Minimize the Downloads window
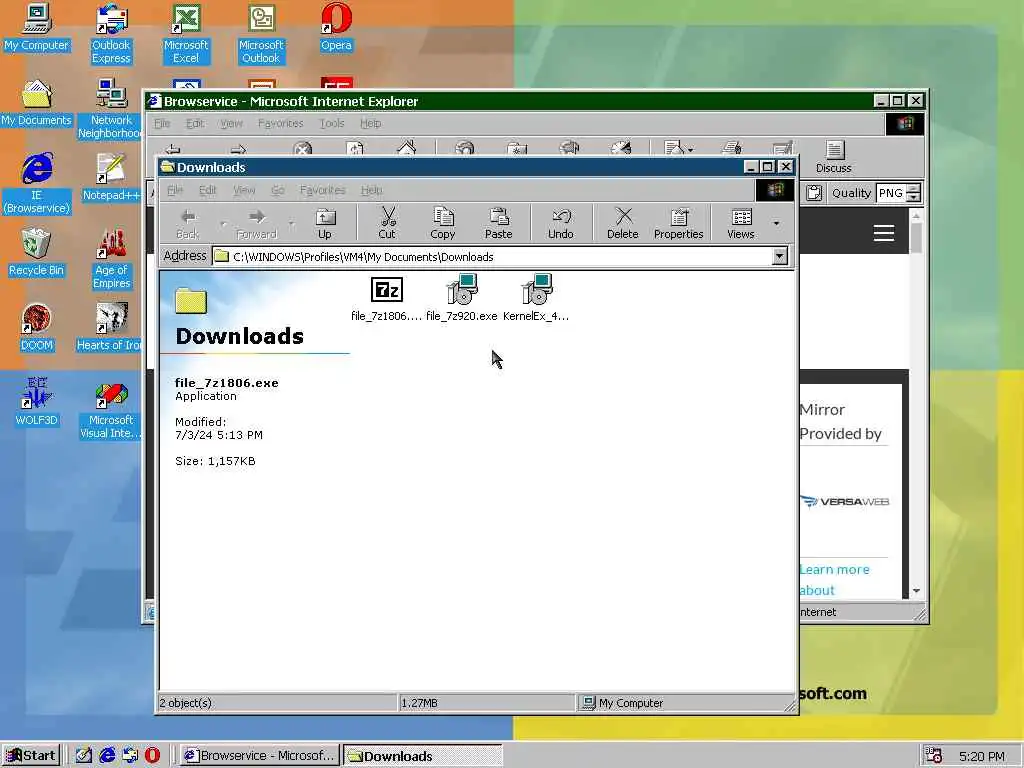 point(751,167)
